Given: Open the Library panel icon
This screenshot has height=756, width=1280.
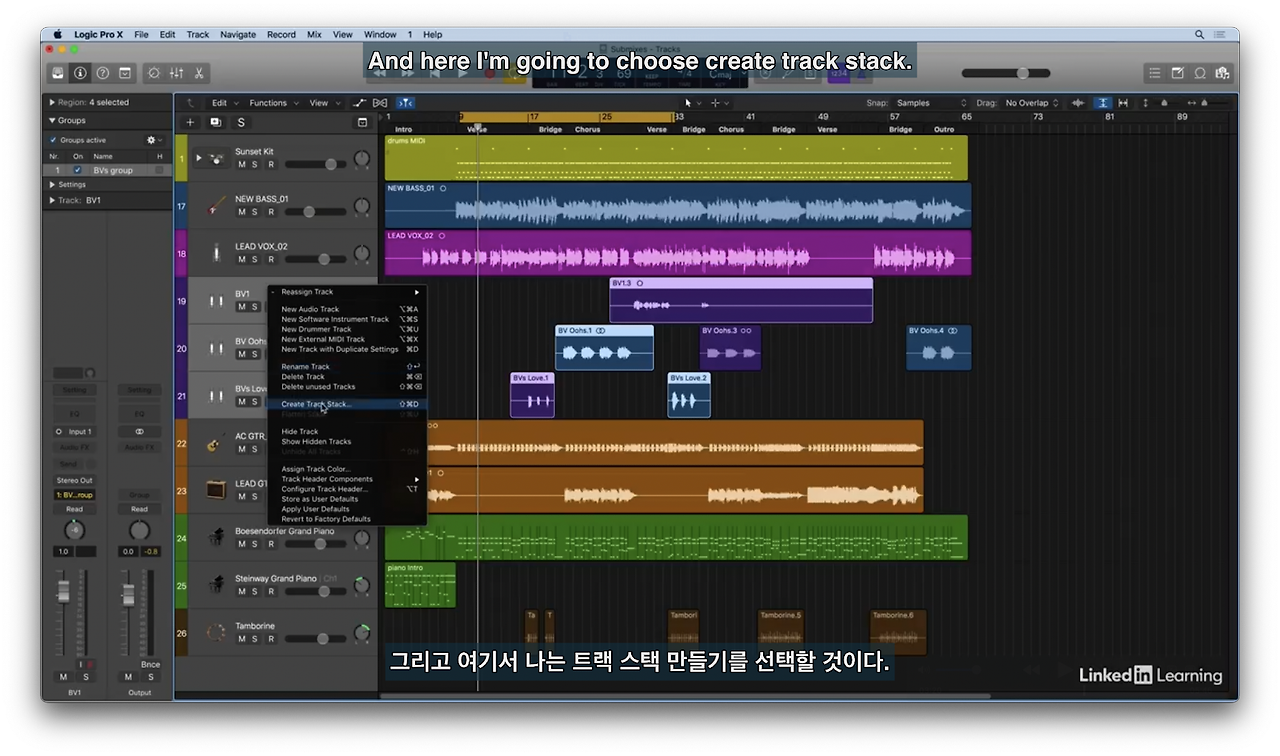Looking at the screenshot, I should tap(59, 73).
